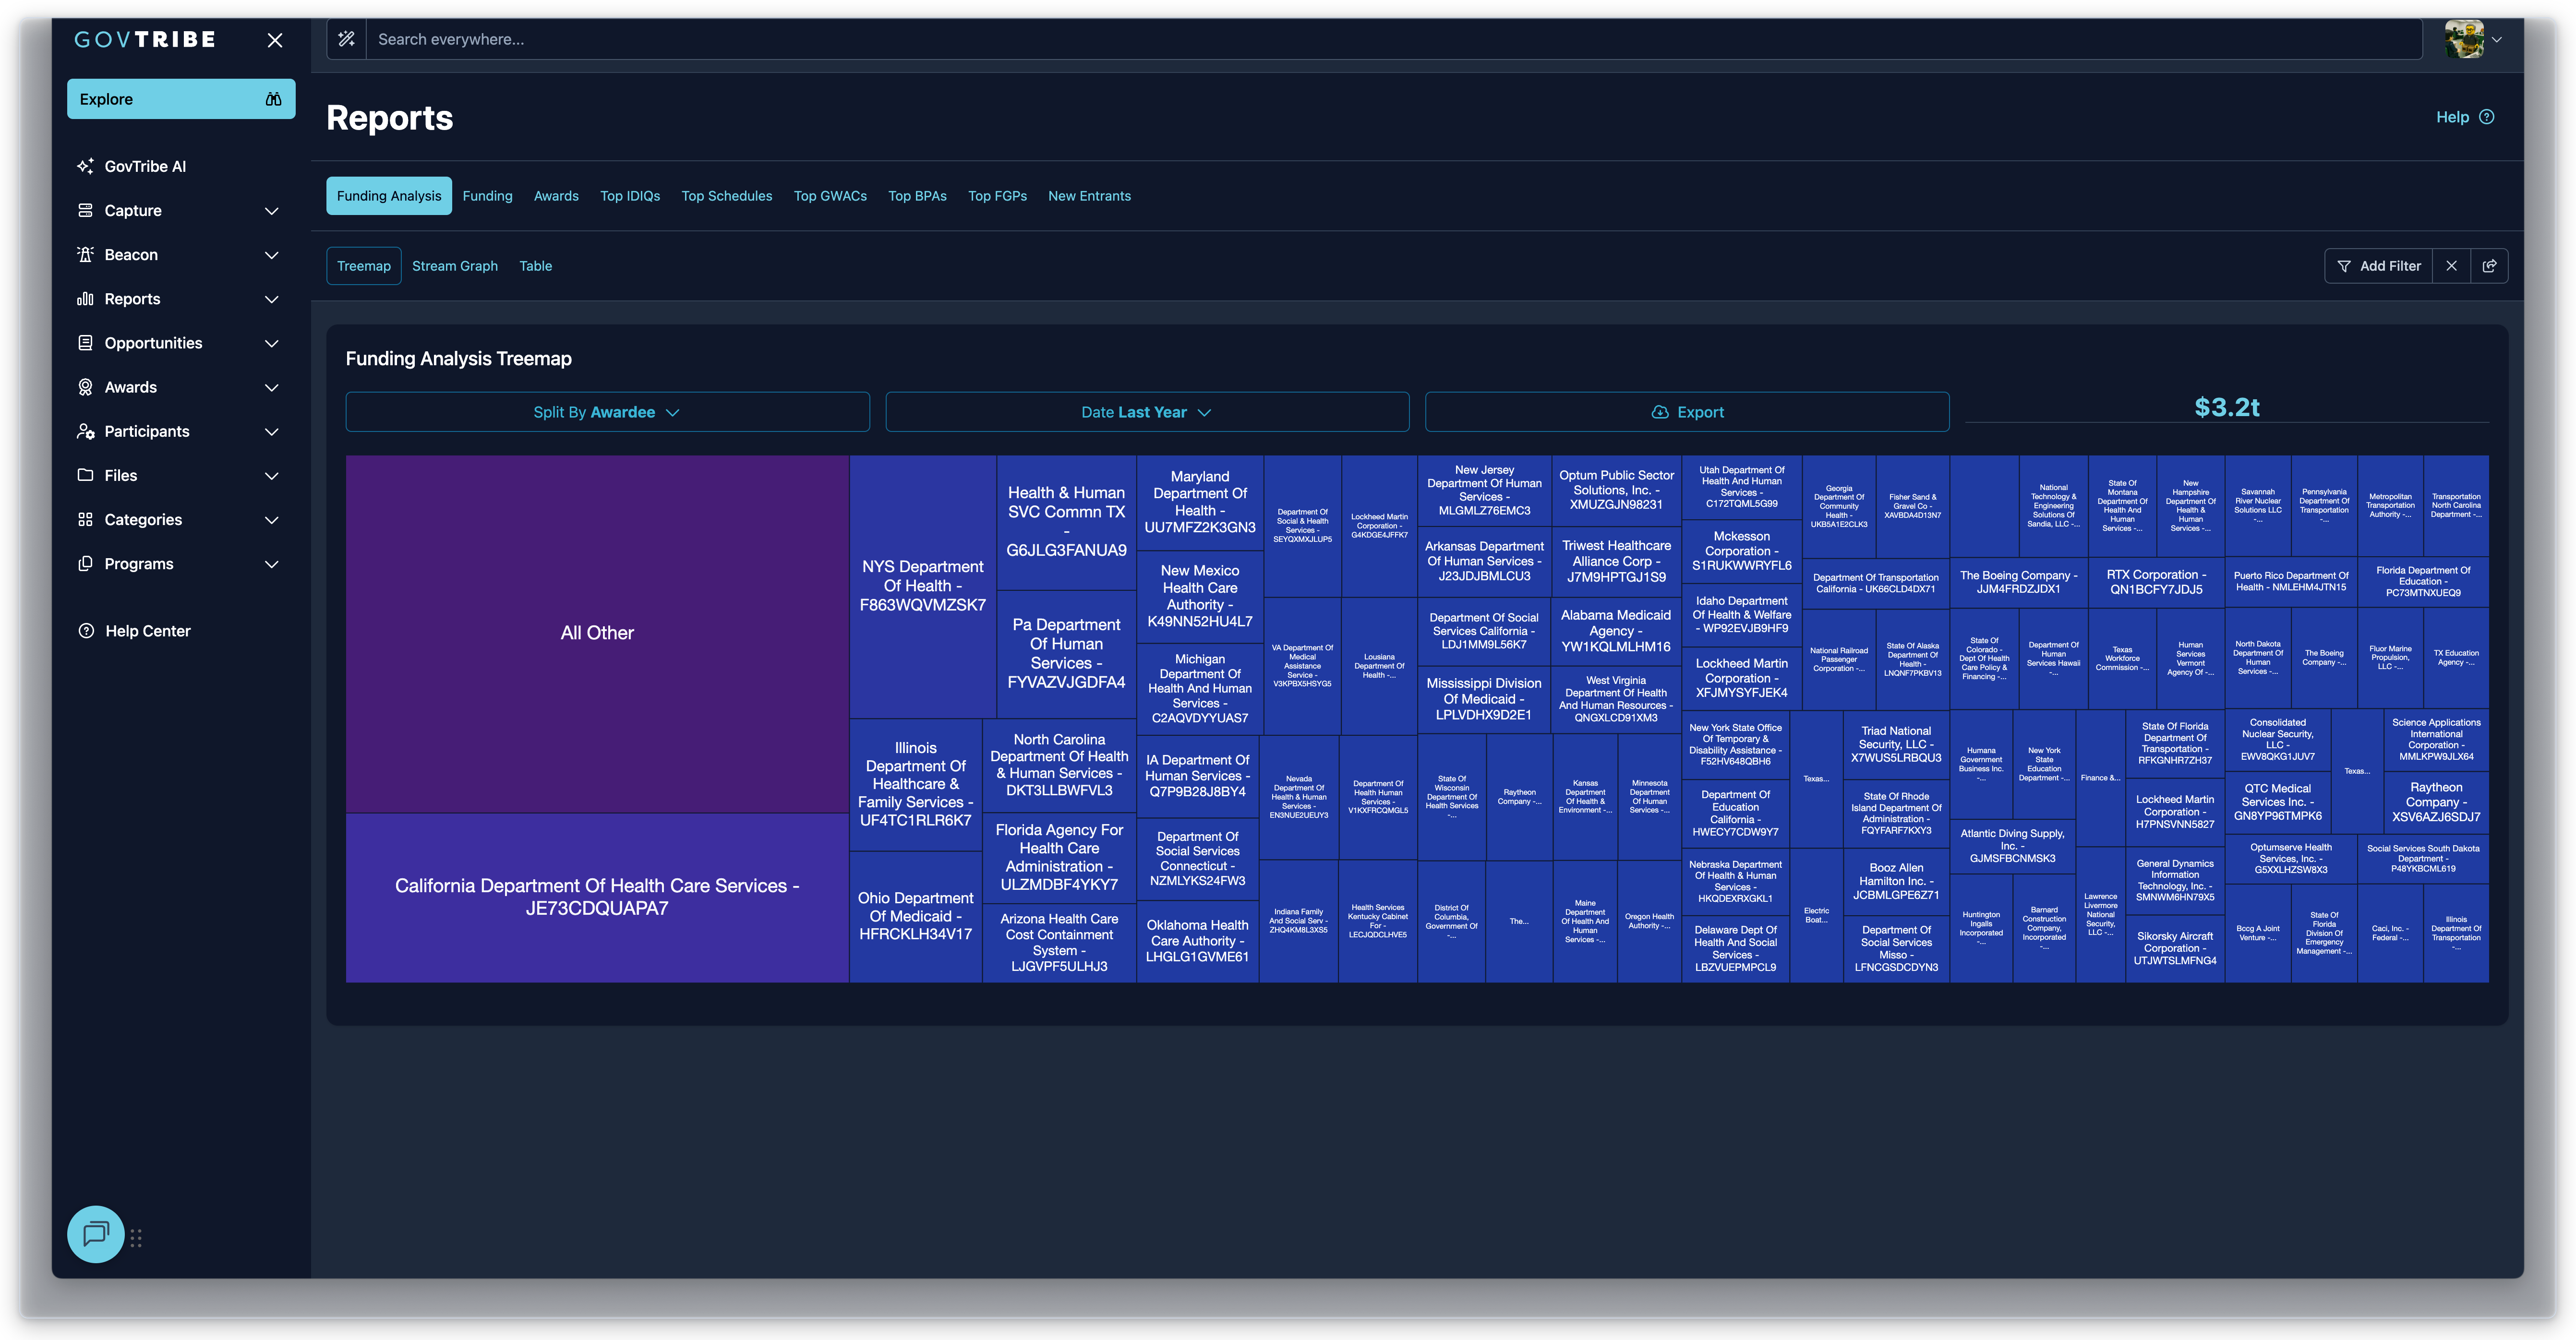Open the Date Last Year dropdown
The width and height of the screenshot is (2576, 1340).
coord(1147,412)
